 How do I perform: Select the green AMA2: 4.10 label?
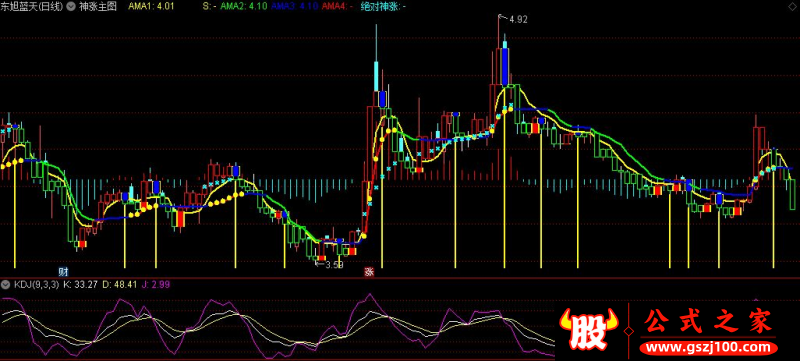click(x=242, y=7)
